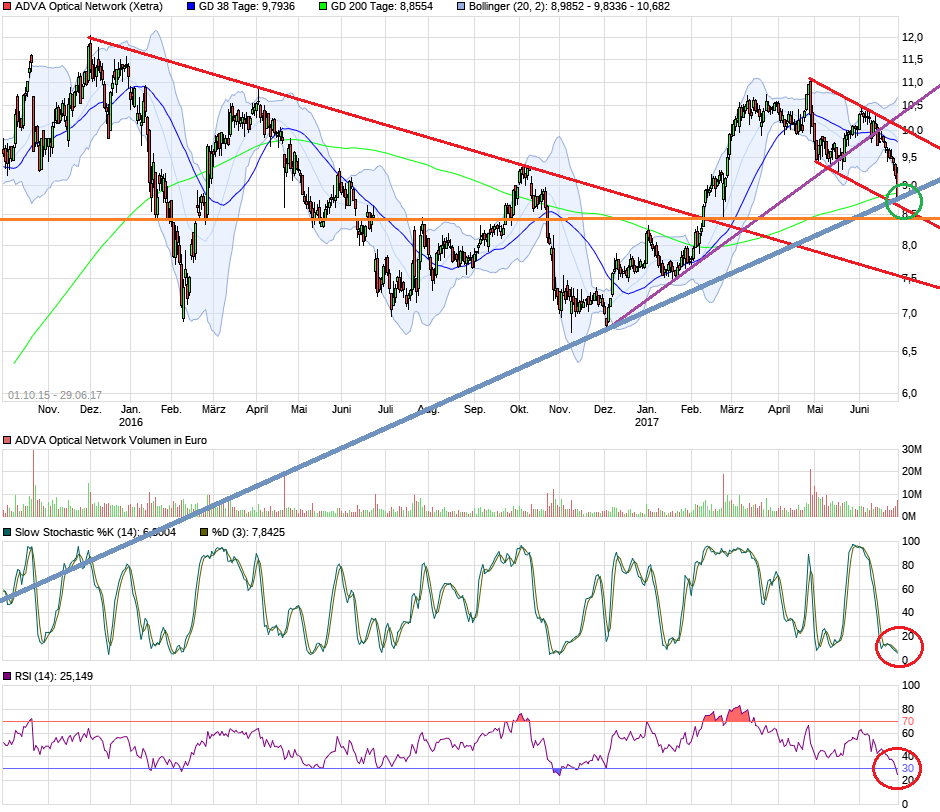Click the Volumen in Euro legend swatch

[7, 440]
